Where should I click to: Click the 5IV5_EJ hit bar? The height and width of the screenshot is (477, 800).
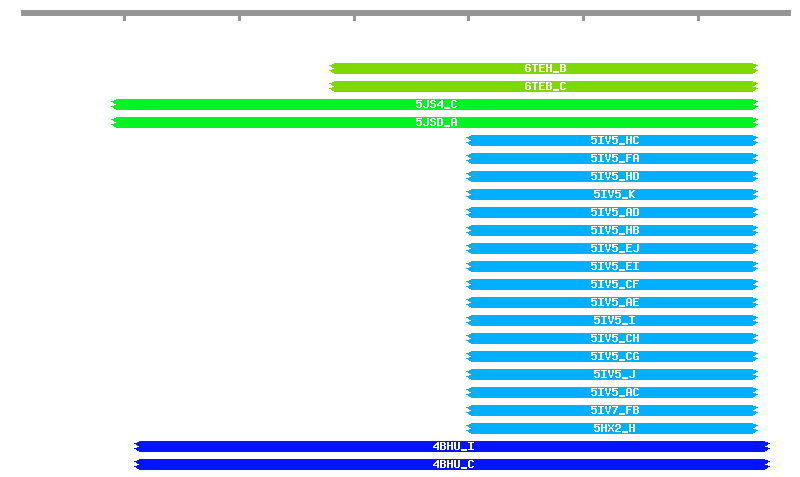[612, 249]
